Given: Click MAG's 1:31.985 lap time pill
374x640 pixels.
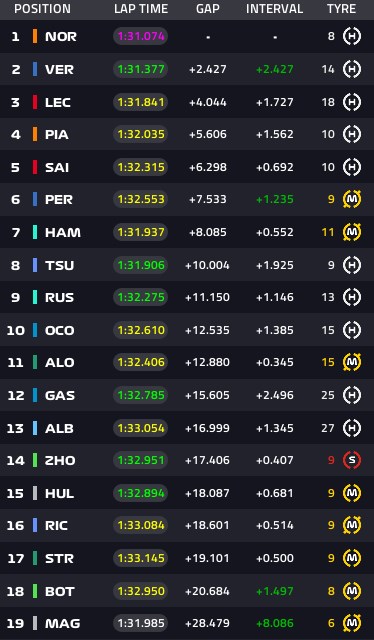Looking at the screenshot, I should (140, 623).
